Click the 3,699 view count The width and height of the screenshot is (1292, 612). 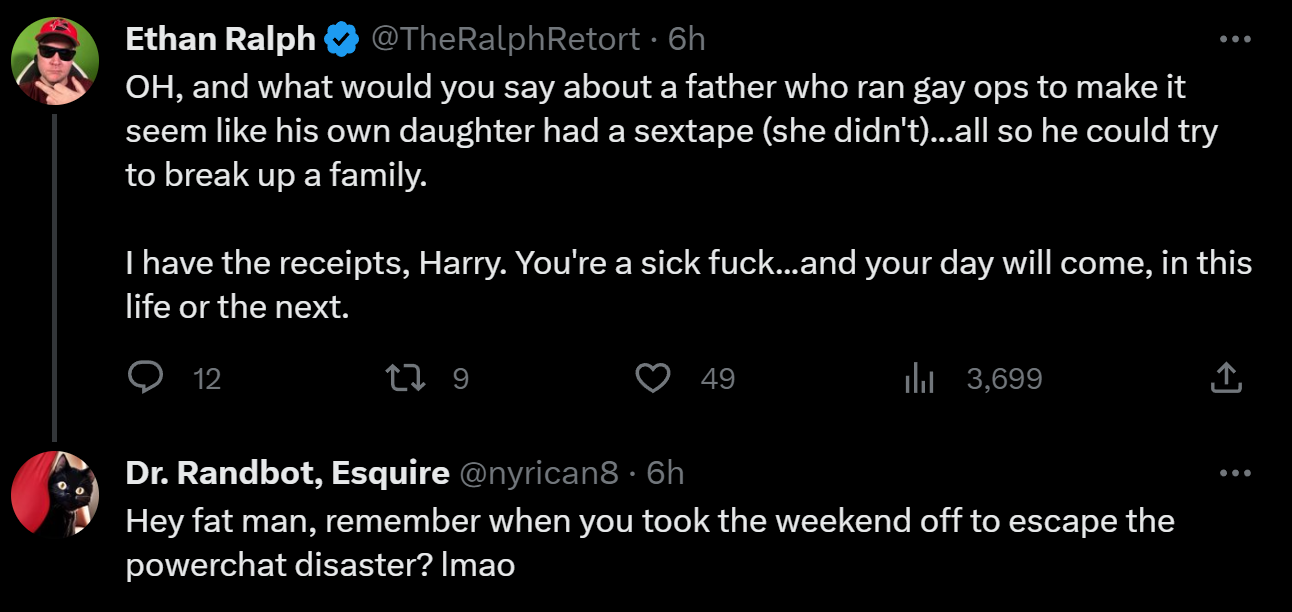tap(1004, 378)
